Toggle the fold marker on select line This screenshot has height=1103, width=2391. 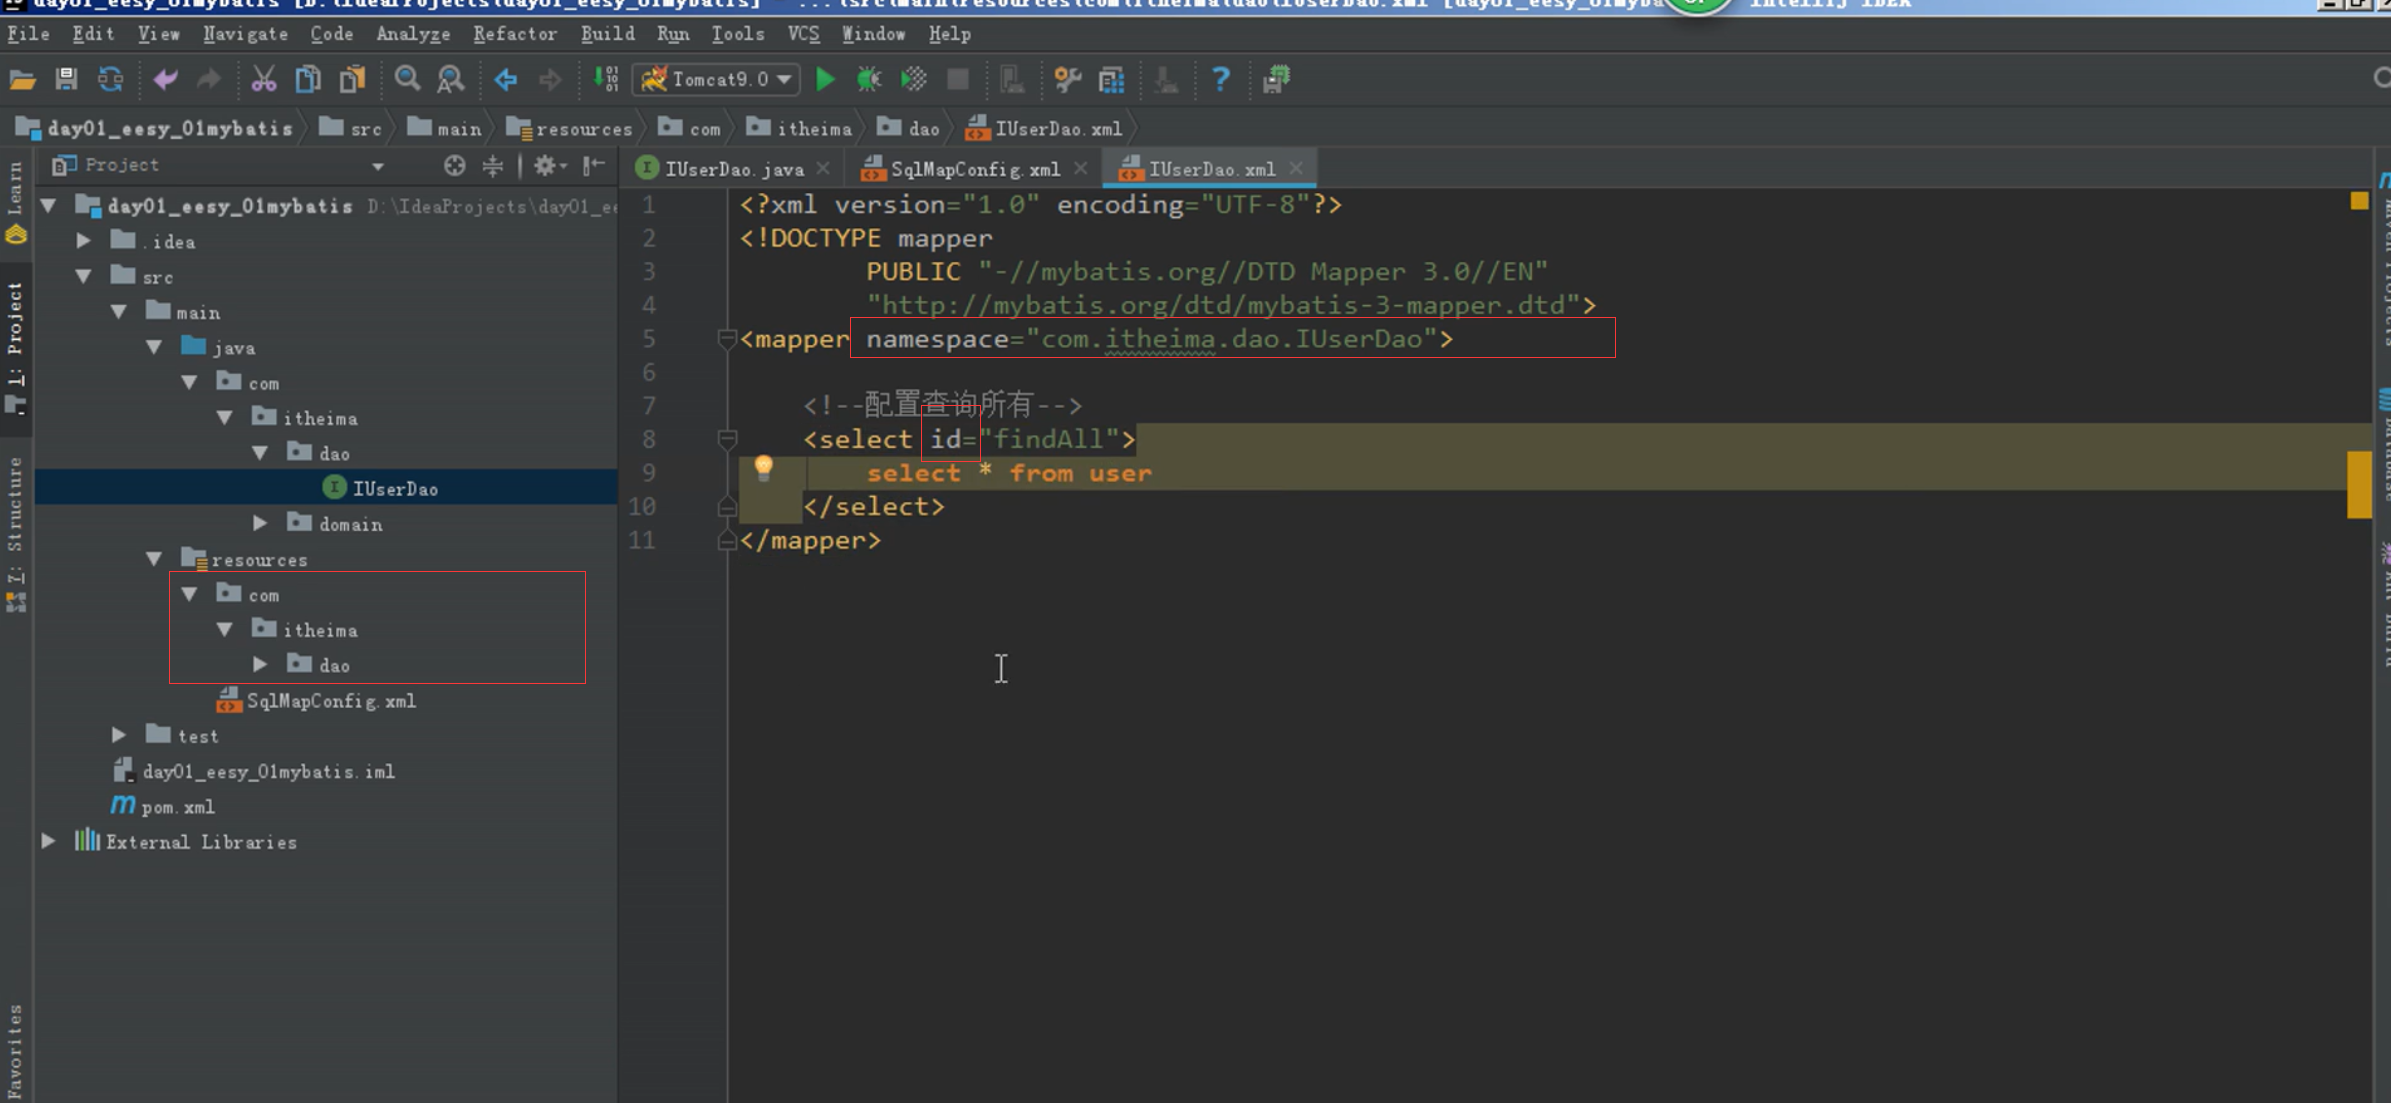[x=727, y=439]
